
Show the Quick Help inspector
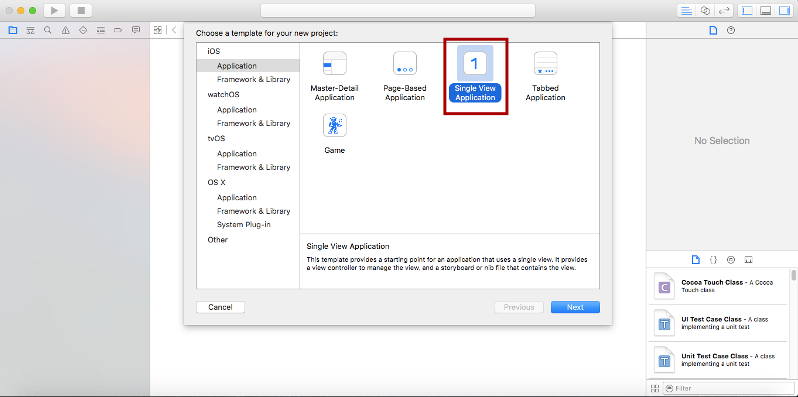click(x=731, y=30)
